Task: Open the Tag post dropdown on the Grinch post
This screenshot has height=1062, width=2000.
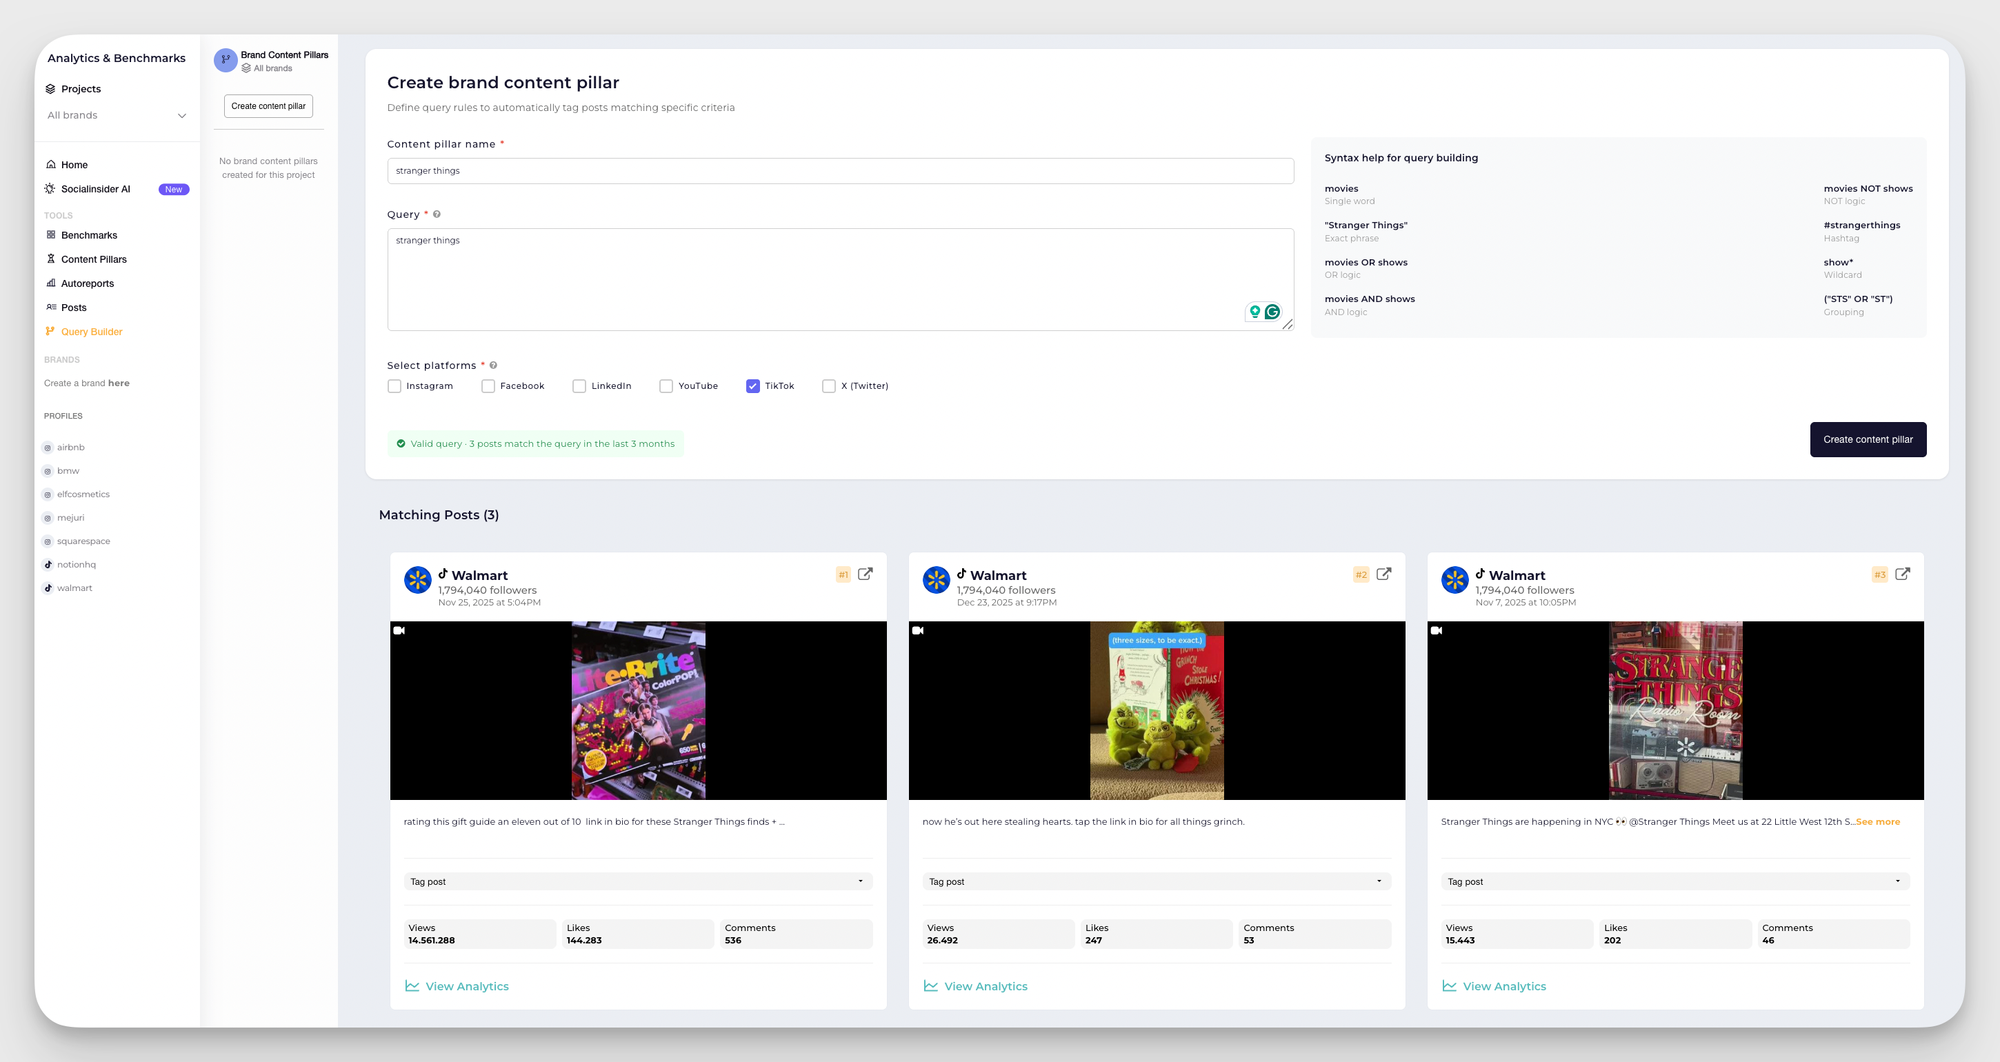Action: tap(1156, 881)
